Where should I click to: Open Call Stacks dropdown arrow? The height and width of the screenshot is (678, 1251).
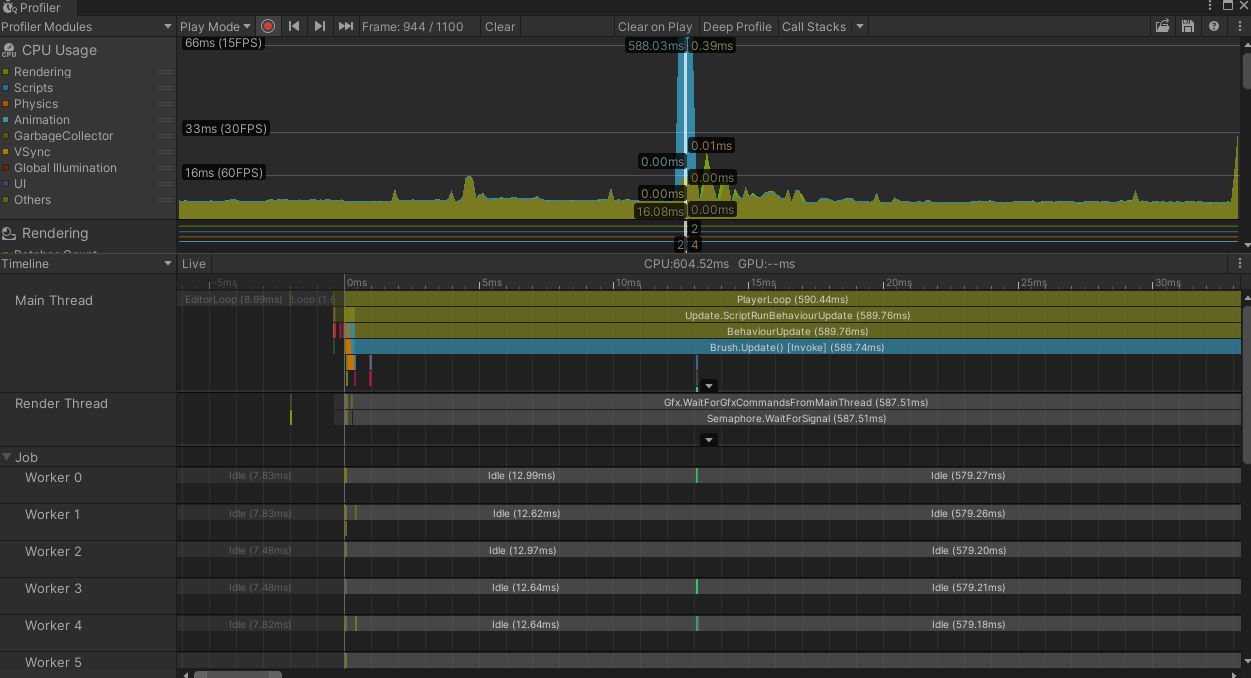(x=860, y=27)
